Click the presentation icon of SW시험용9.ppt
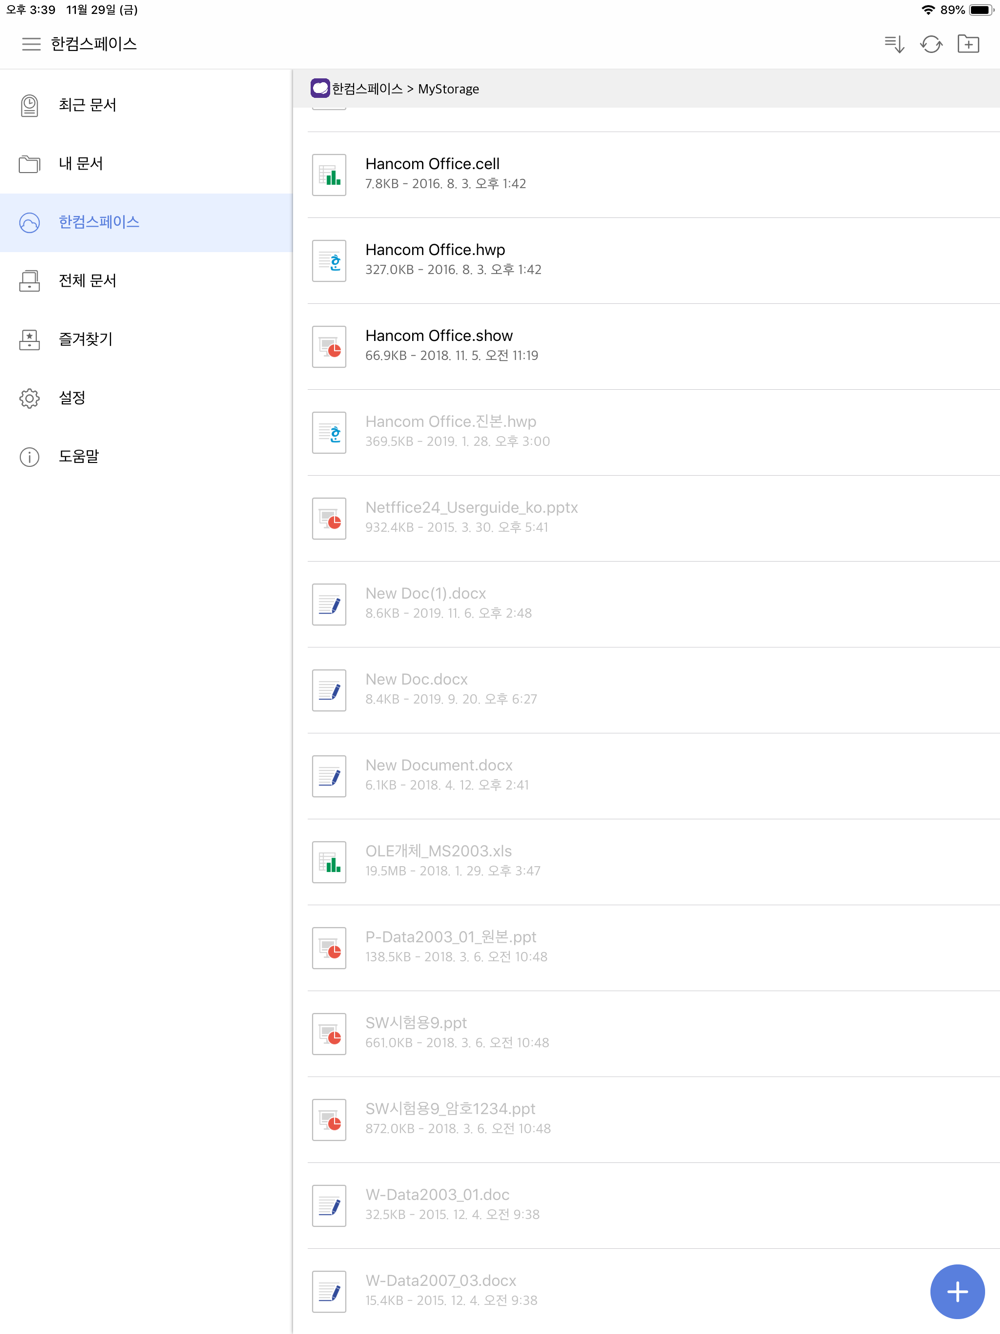Viewport: 1000px width, 1334px height. (x=329, y=1035)
